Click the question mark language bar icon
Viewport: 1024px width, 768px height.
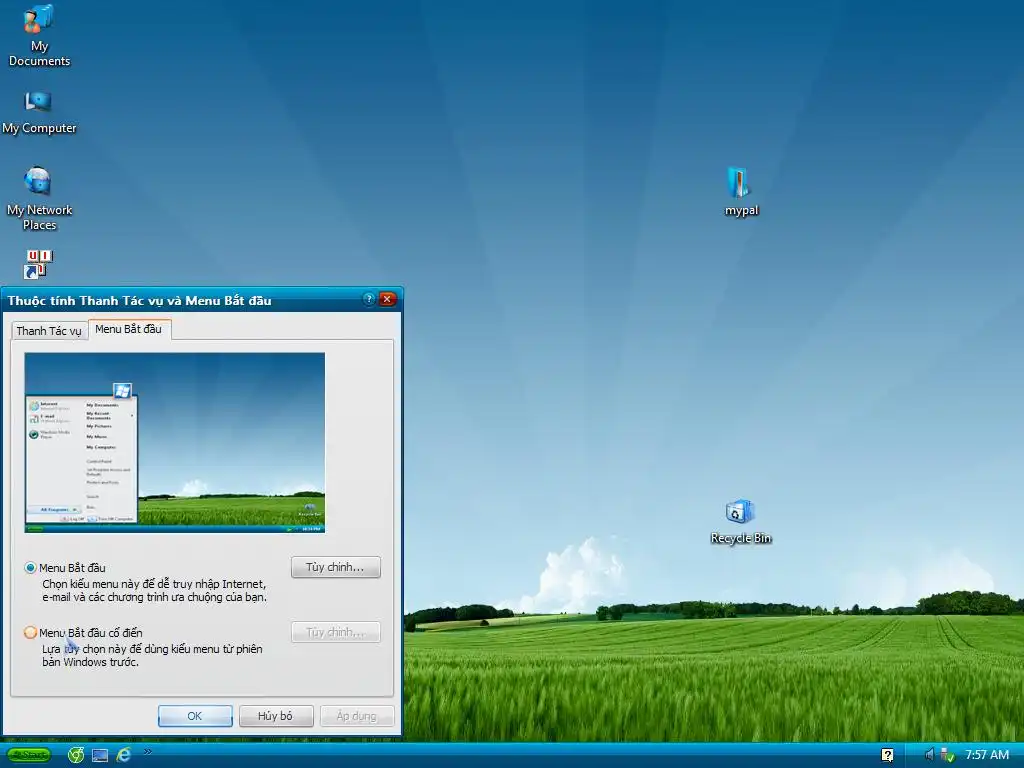coord(887,755)
